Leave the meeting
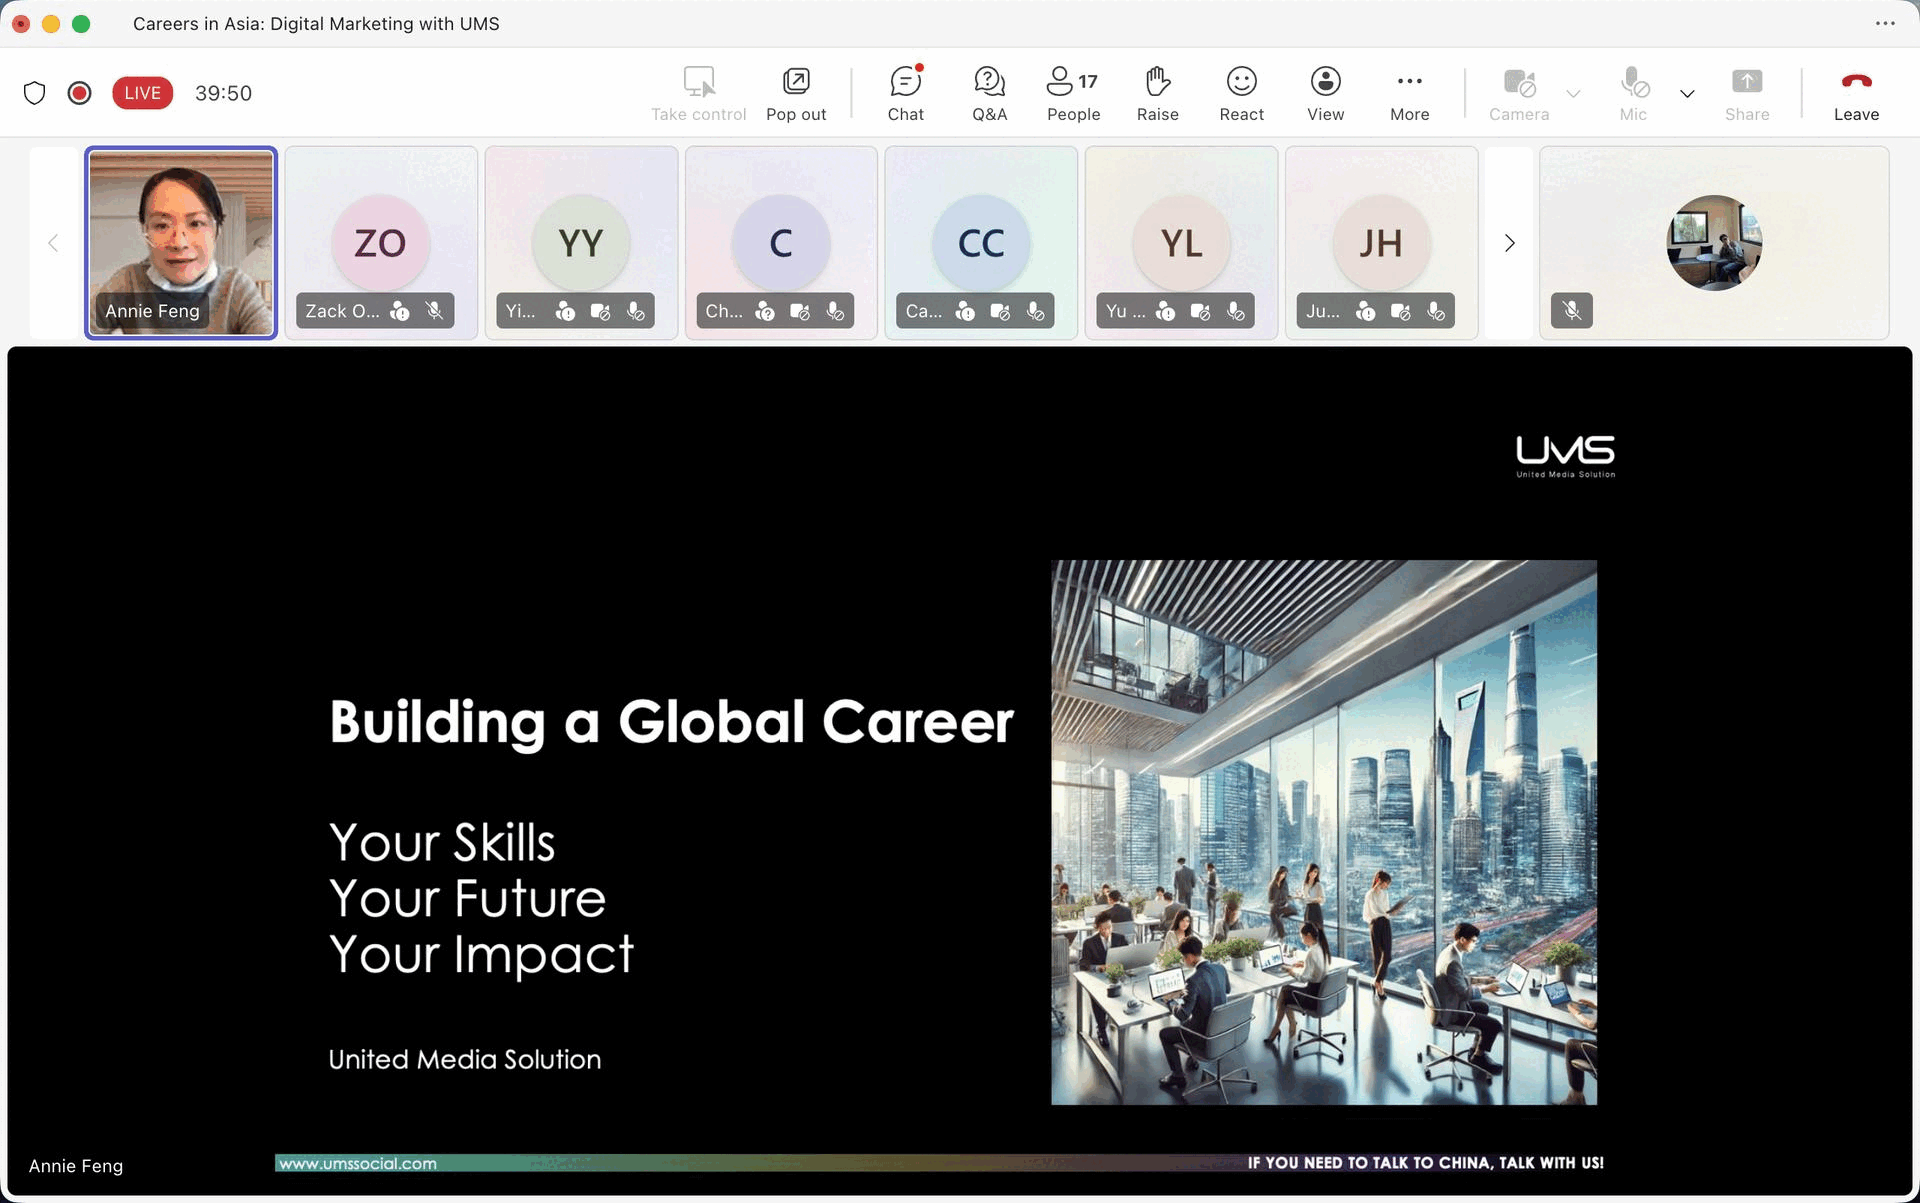Image resolution: width=1920 pixels, height=1203 pixels. [1856, 93]
